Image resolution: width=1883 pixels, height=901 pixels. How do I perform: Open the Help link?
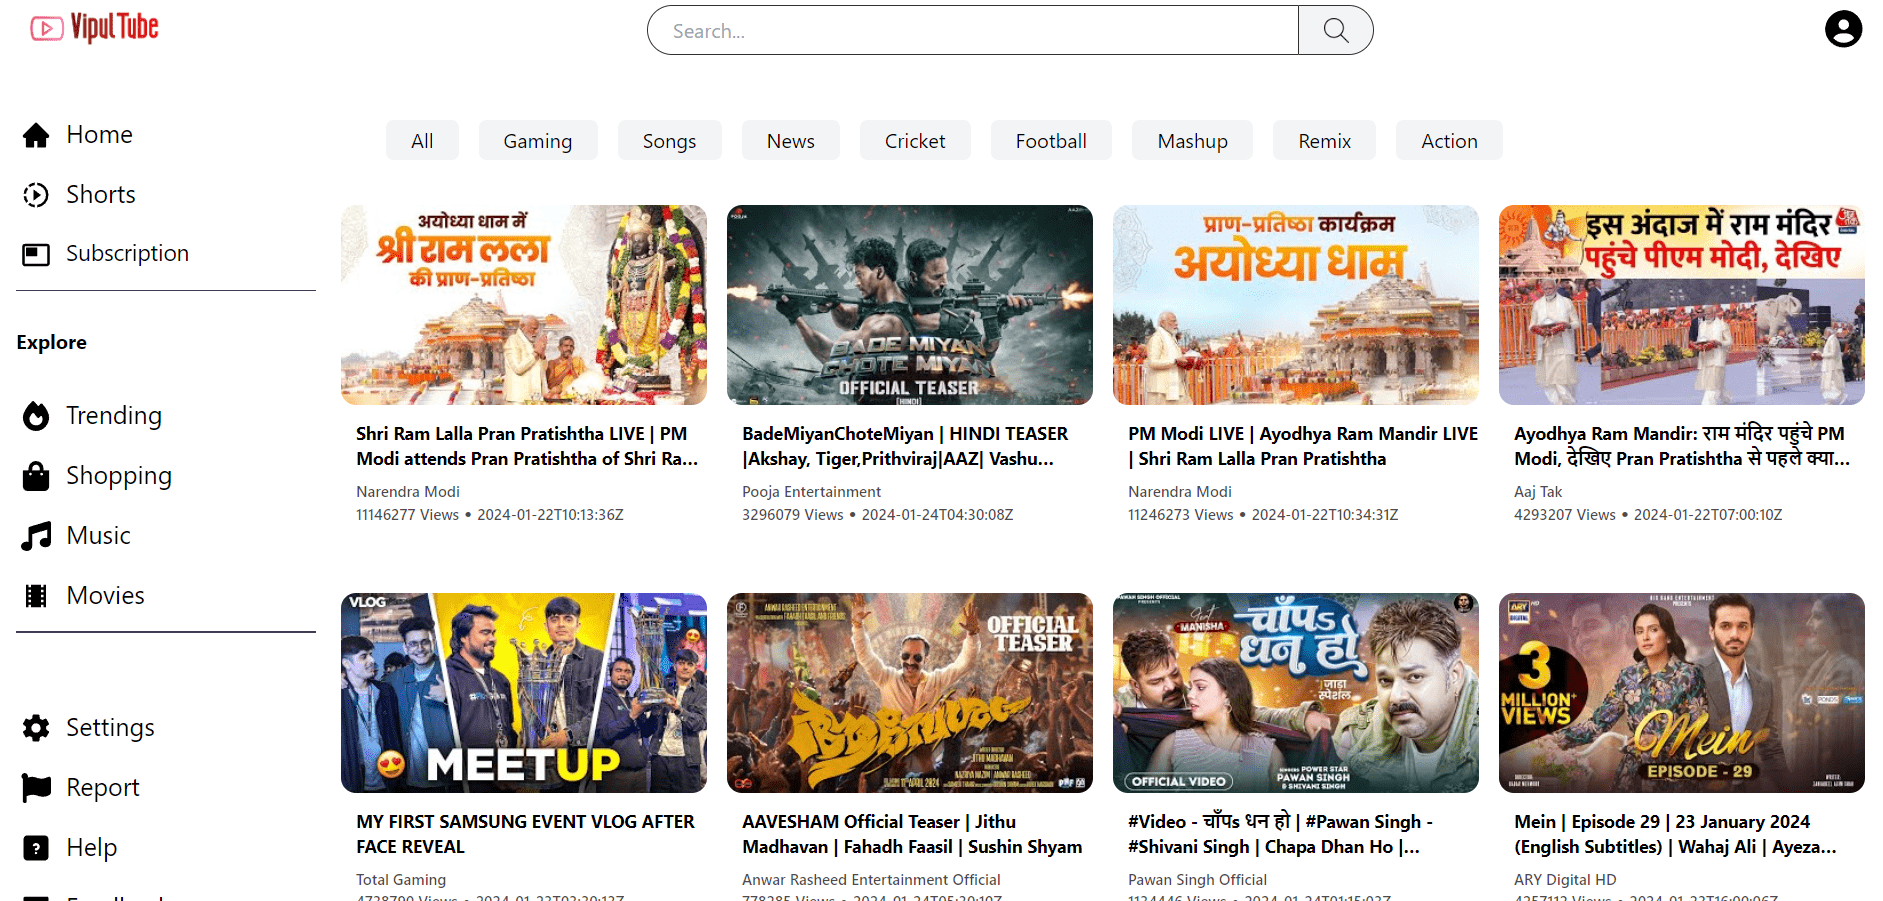[x=91, y=848]
